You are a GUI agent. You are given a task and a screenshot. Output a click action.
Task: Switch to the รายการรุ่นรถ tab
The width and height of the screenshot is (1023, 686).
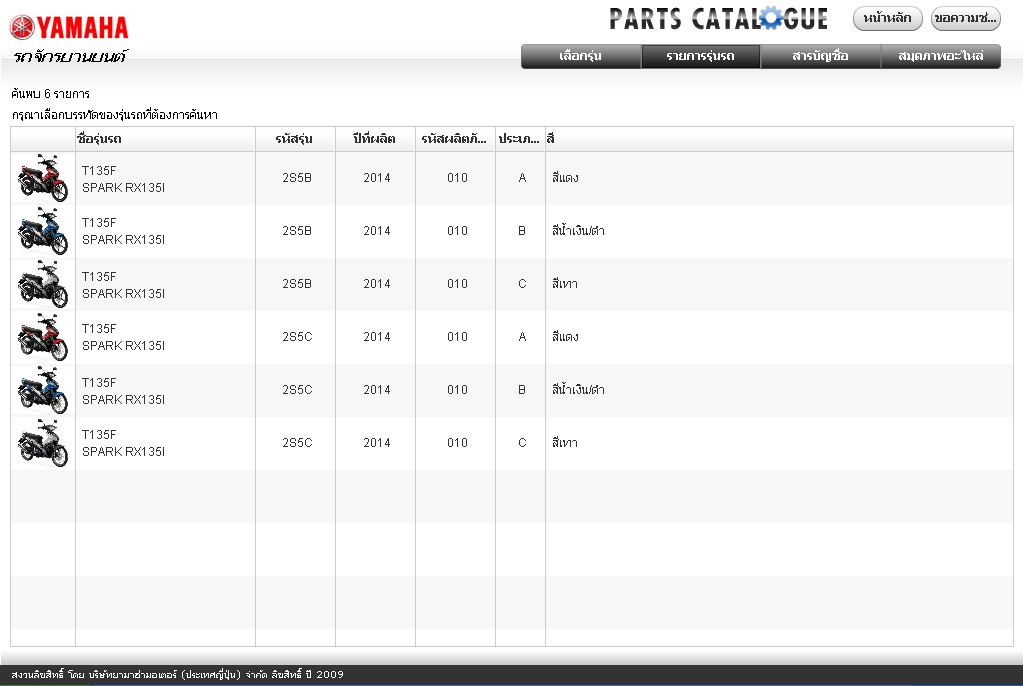[701, 56]
